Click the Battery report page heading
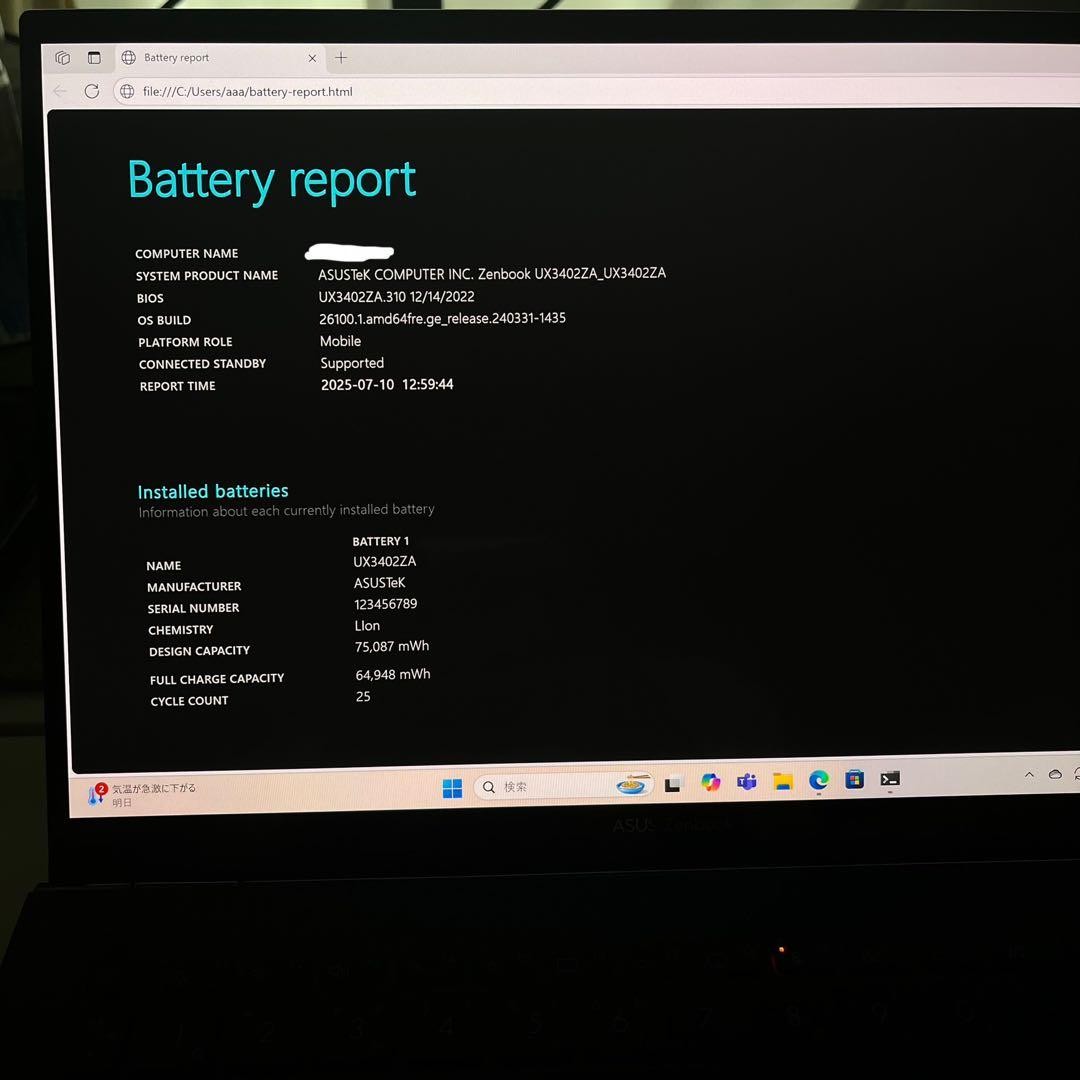Image resolution: width=1080 pixels, height=1080 pixels. (x=272, y=180)
